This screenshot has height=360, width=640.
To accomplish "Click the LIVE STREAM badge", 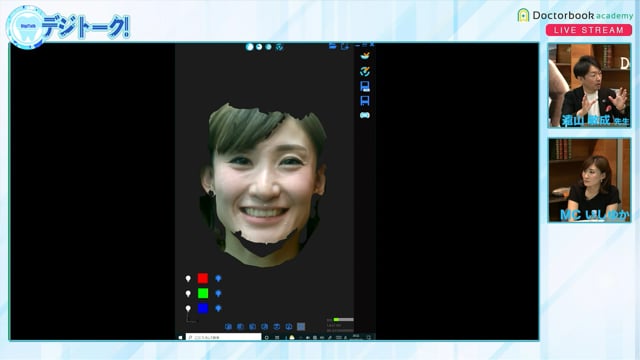I will coord(589,30).
